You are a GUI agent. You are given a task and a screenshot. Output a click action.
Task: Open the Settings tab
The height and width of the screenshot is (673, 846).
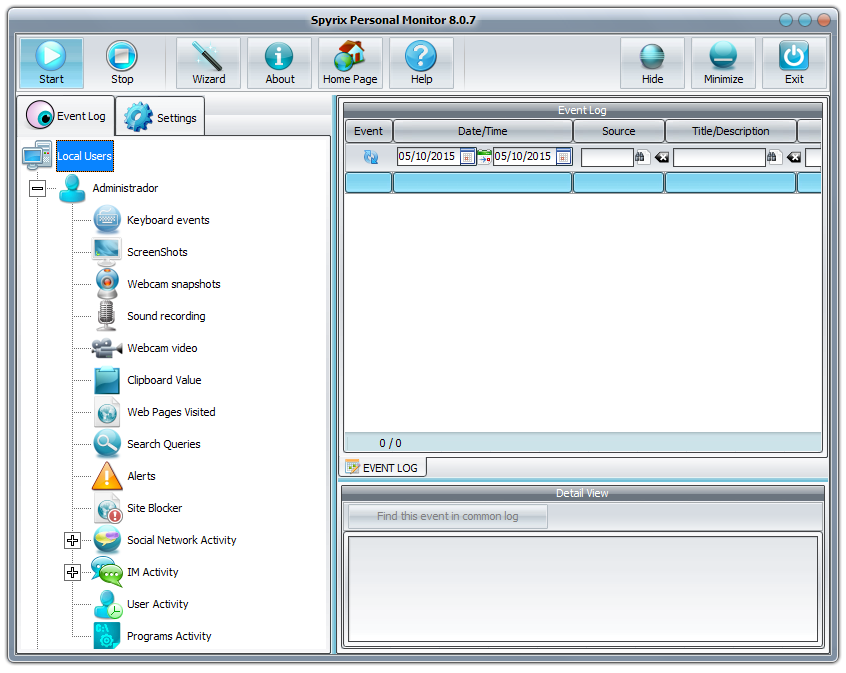160,117
